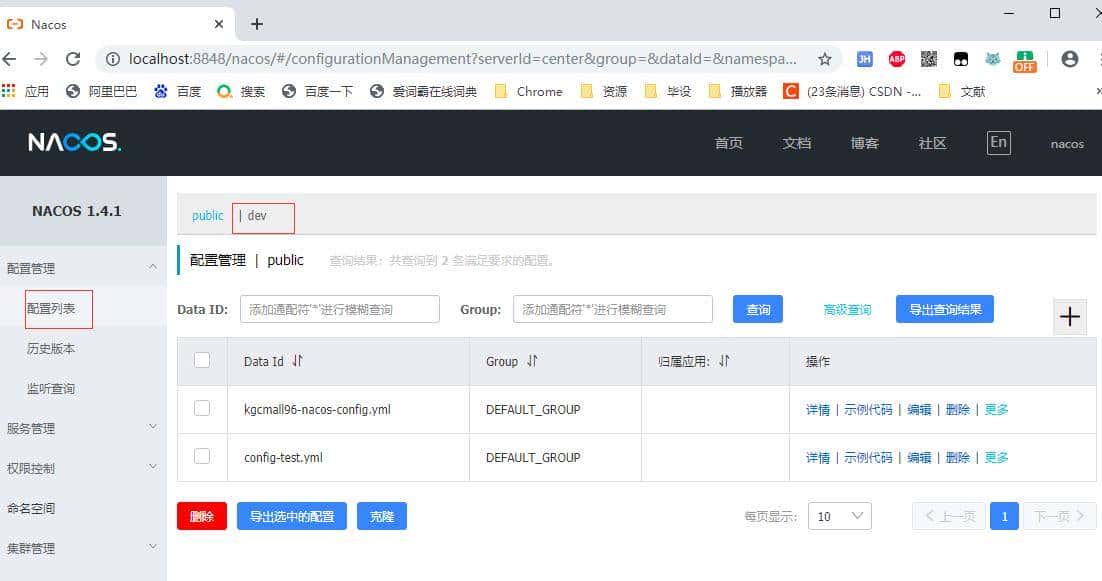Click the plus icon to create new configuration

click(x=1070, y=316)
